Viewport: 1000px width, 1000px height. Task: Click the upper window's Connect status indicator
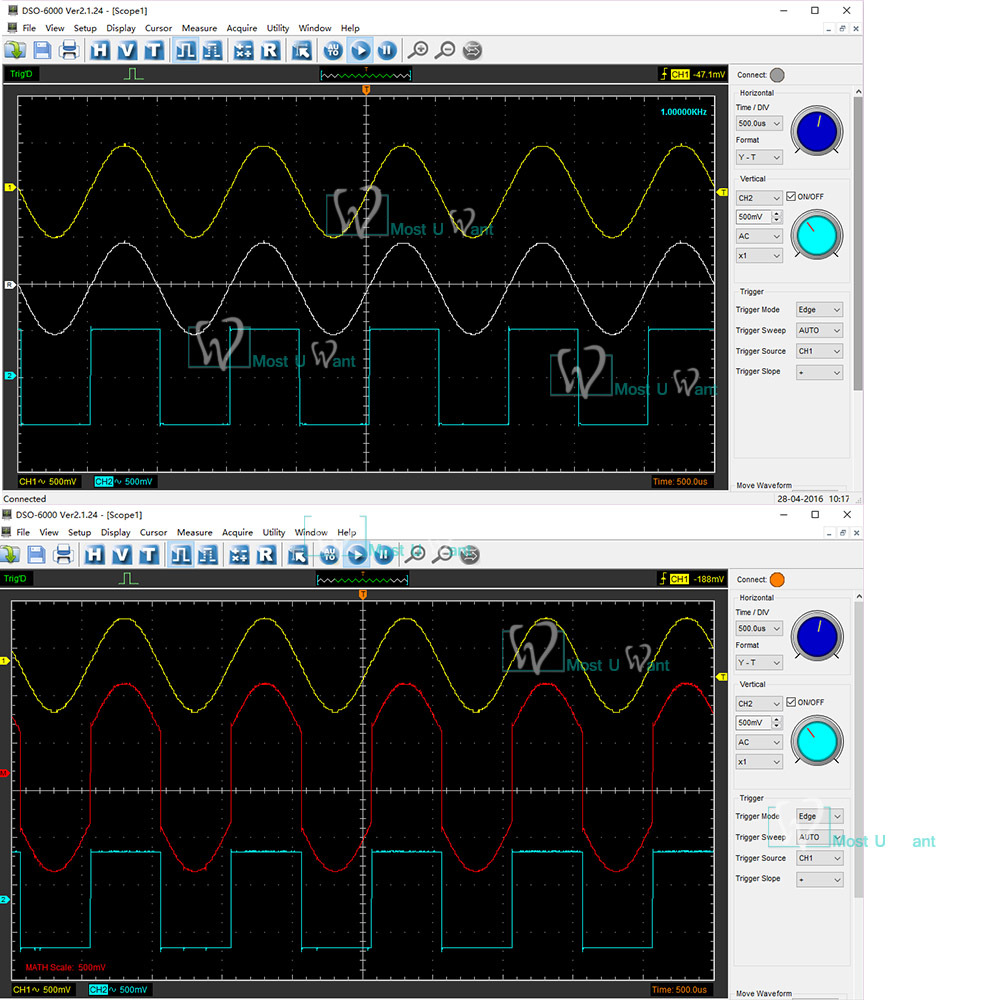[777, 75]
